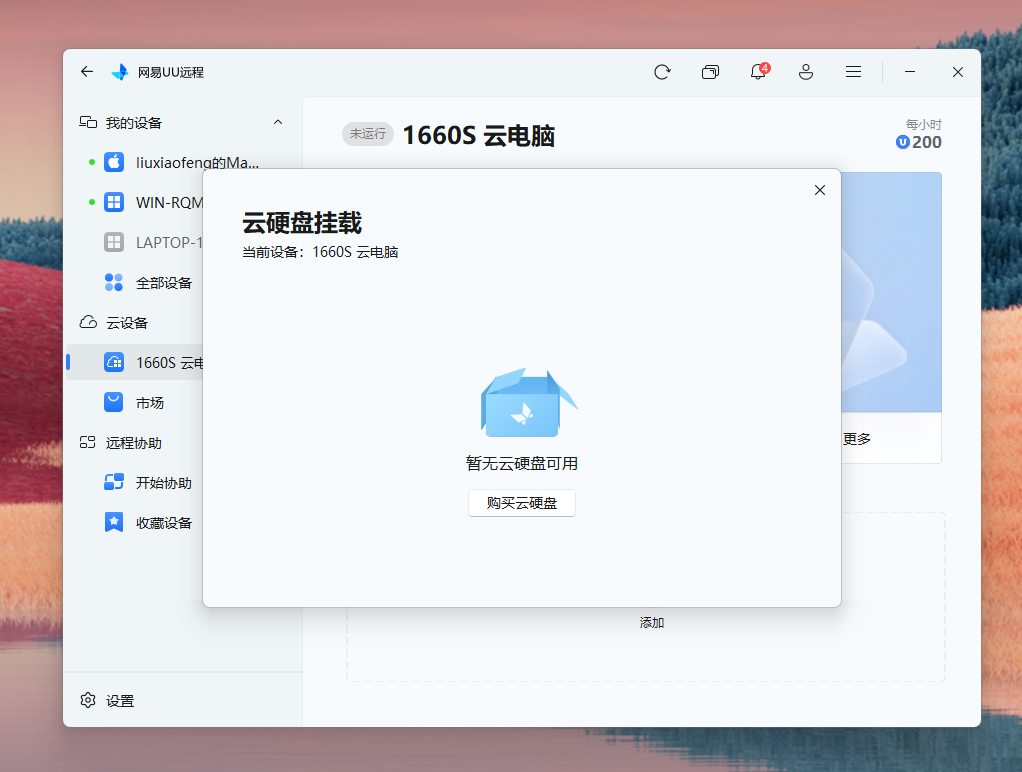Open 设置 at the sidebar bottom

point(182,700)
